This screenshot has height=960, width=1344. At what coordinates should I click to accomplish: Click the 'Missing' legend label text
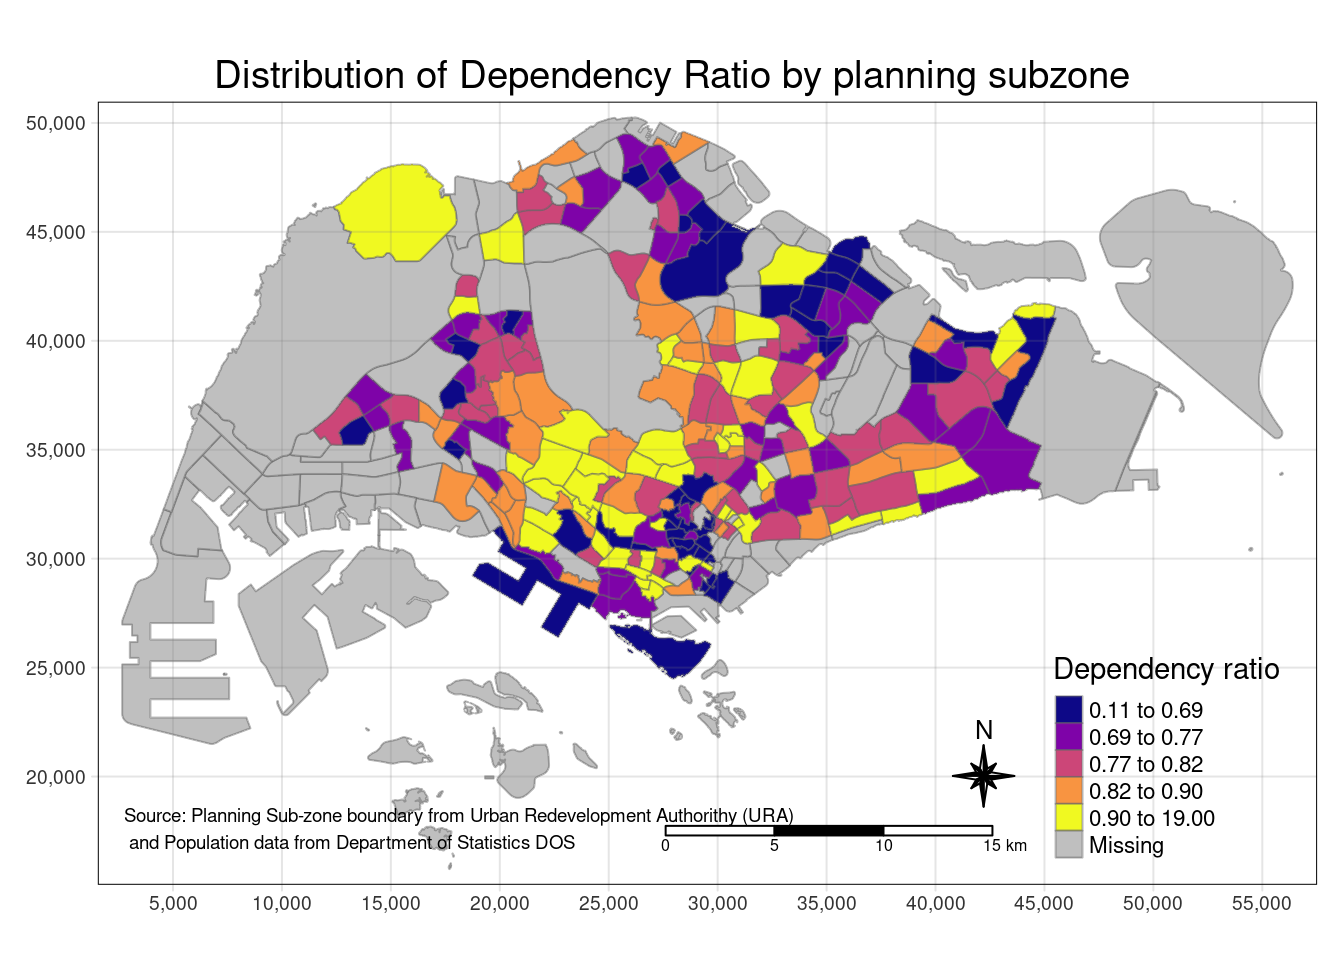click(1126, 846)
